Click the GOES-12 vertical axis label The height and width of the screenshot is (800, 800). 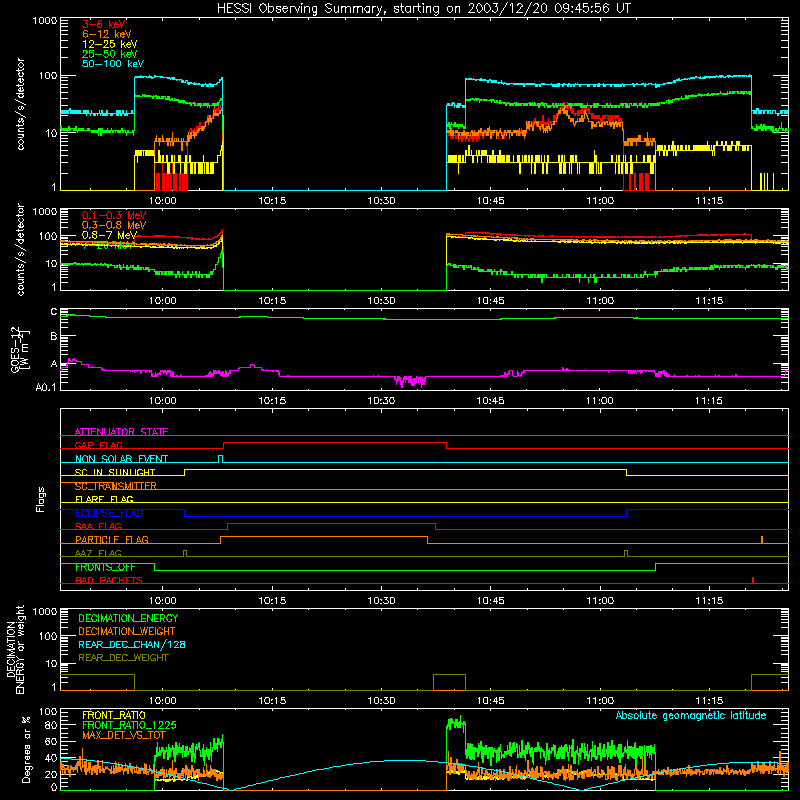19,350
